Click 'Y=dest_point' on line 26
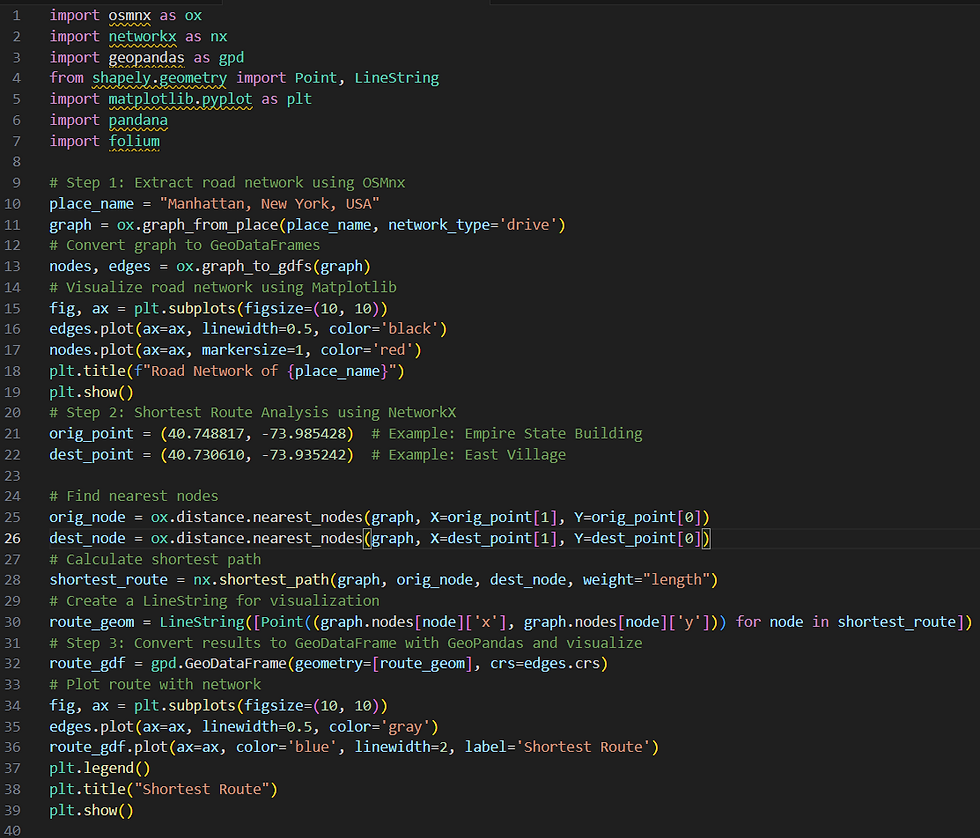 (x=625, y=539)
